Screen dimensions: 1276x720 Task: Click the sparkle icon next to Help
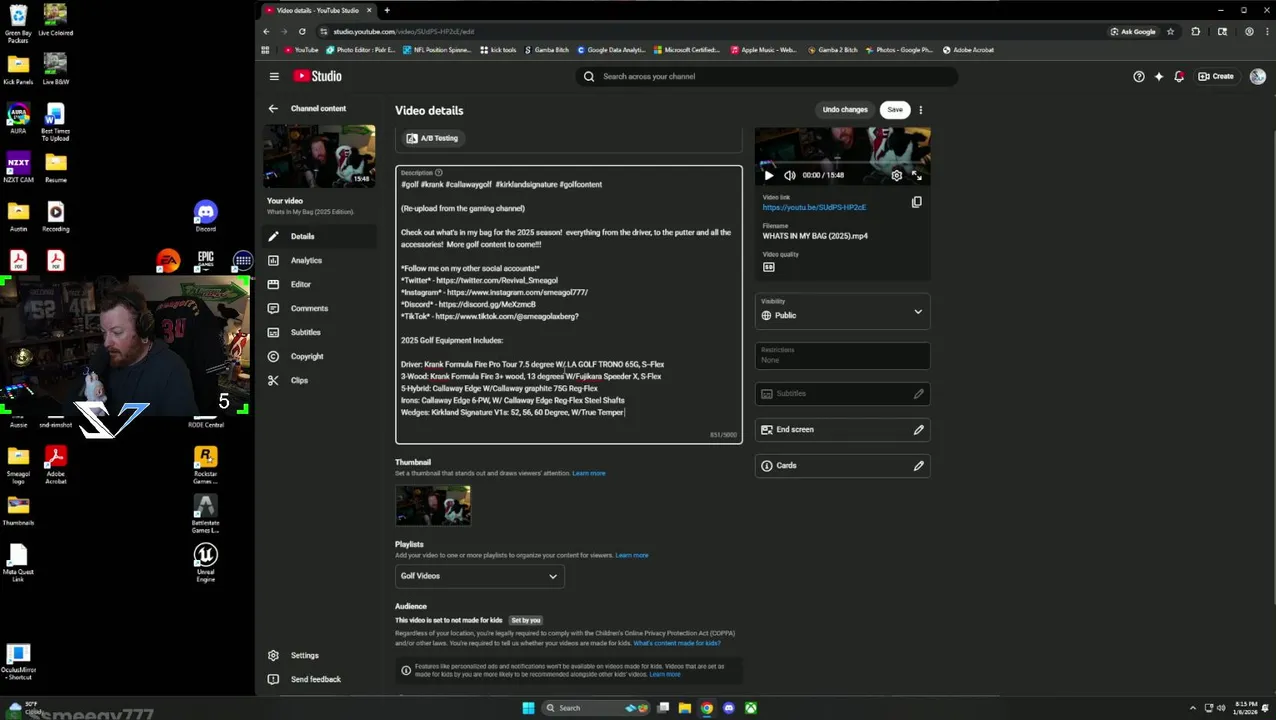1159,76
